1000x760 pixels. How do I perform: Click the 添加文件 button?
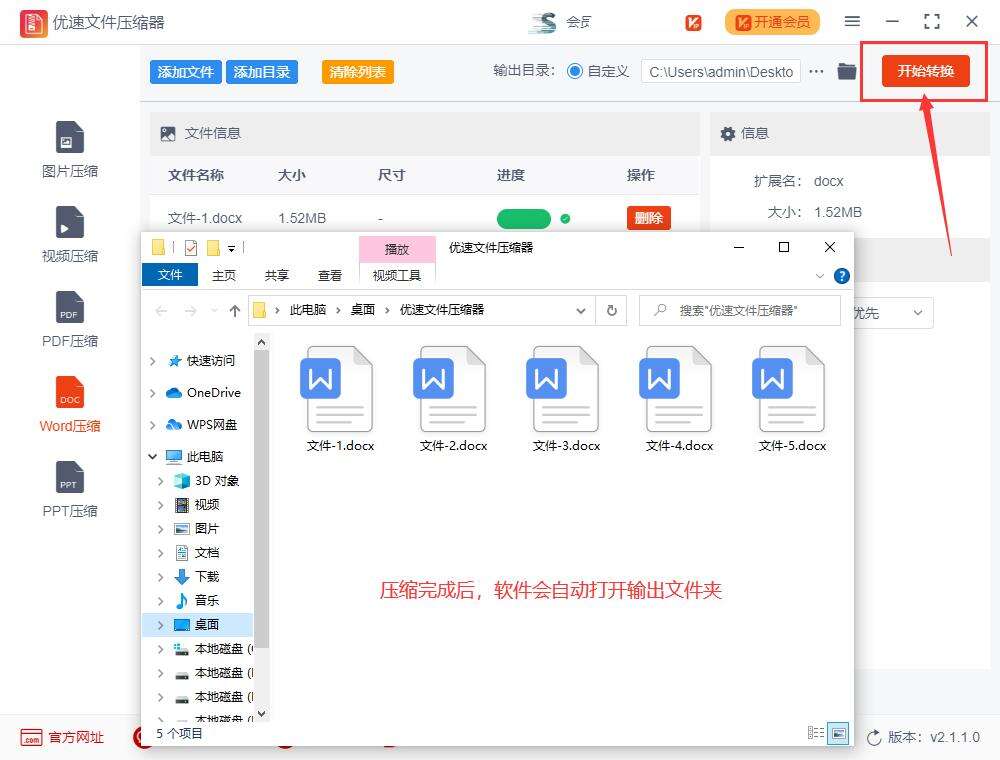coord(185,71)
